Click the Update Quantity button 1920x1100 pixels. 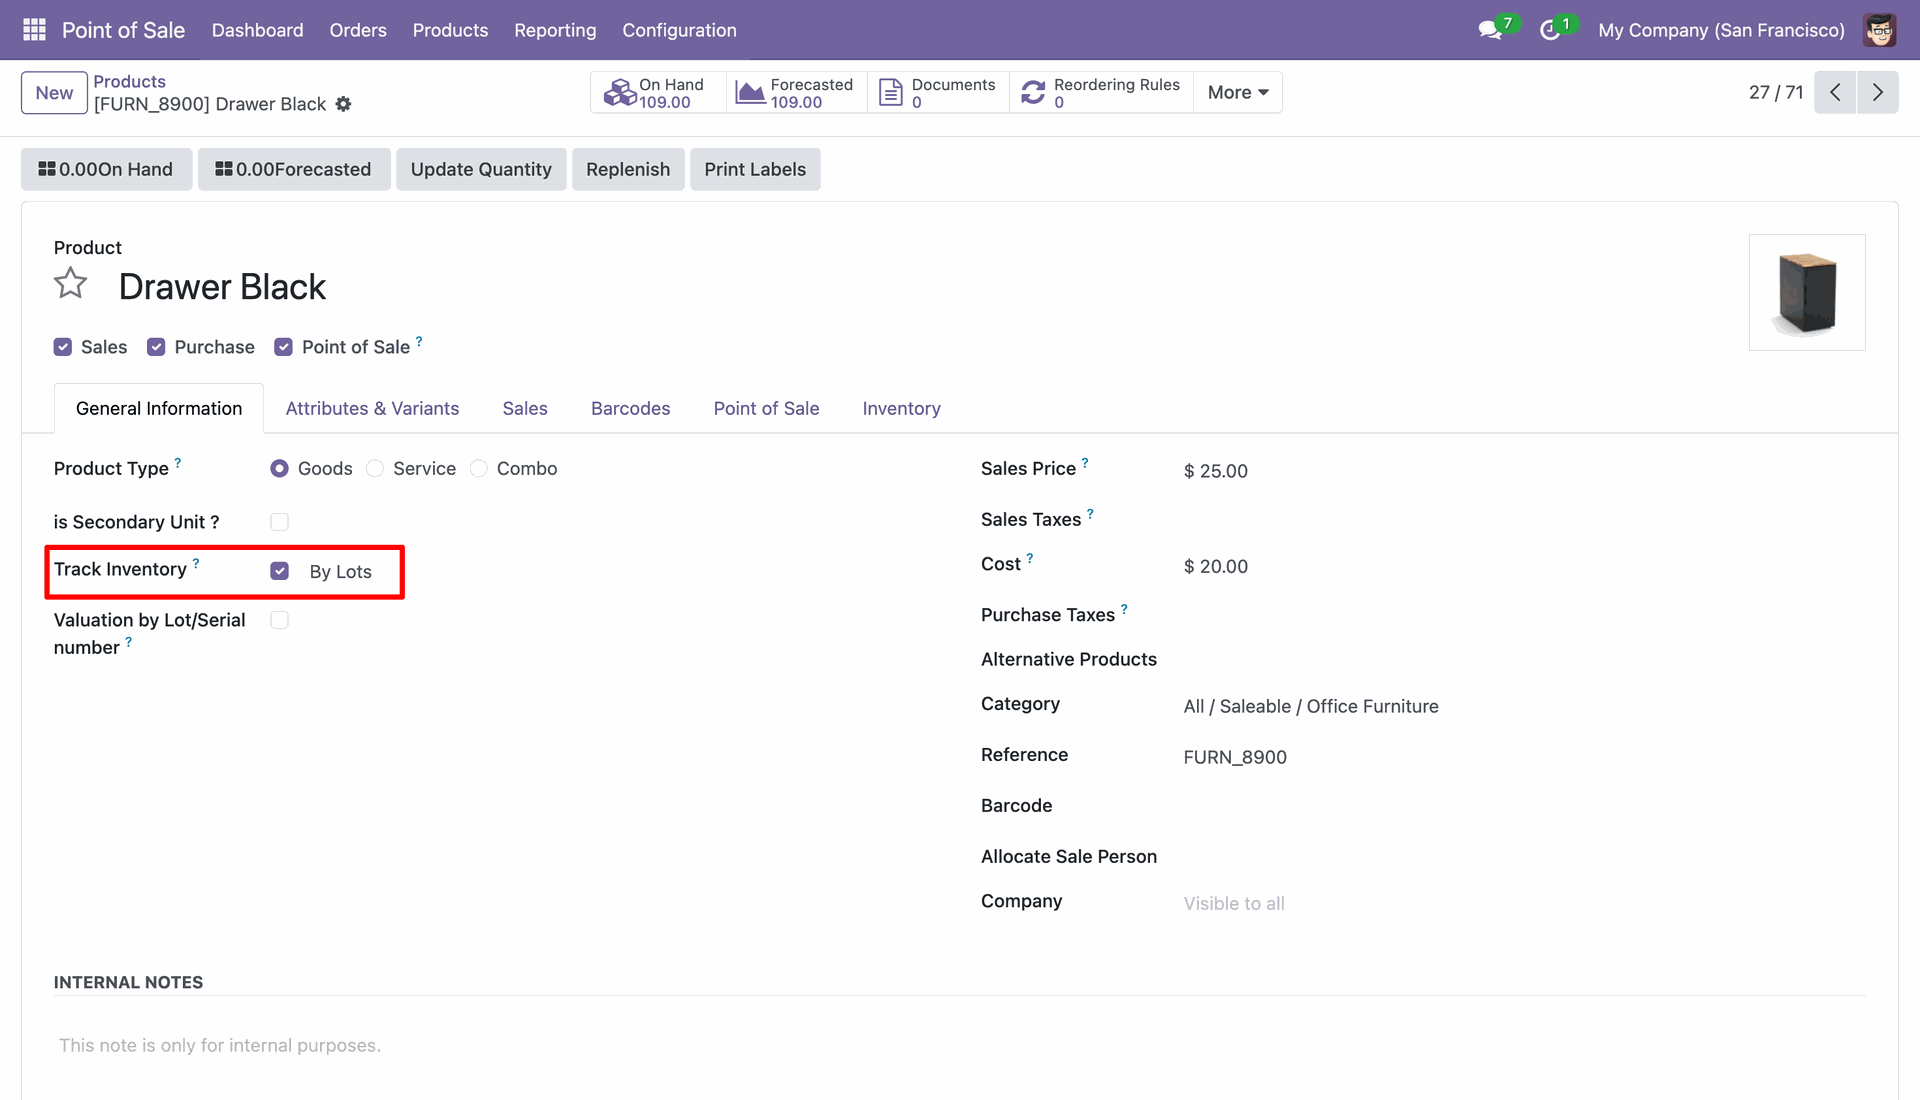(481, 169)
